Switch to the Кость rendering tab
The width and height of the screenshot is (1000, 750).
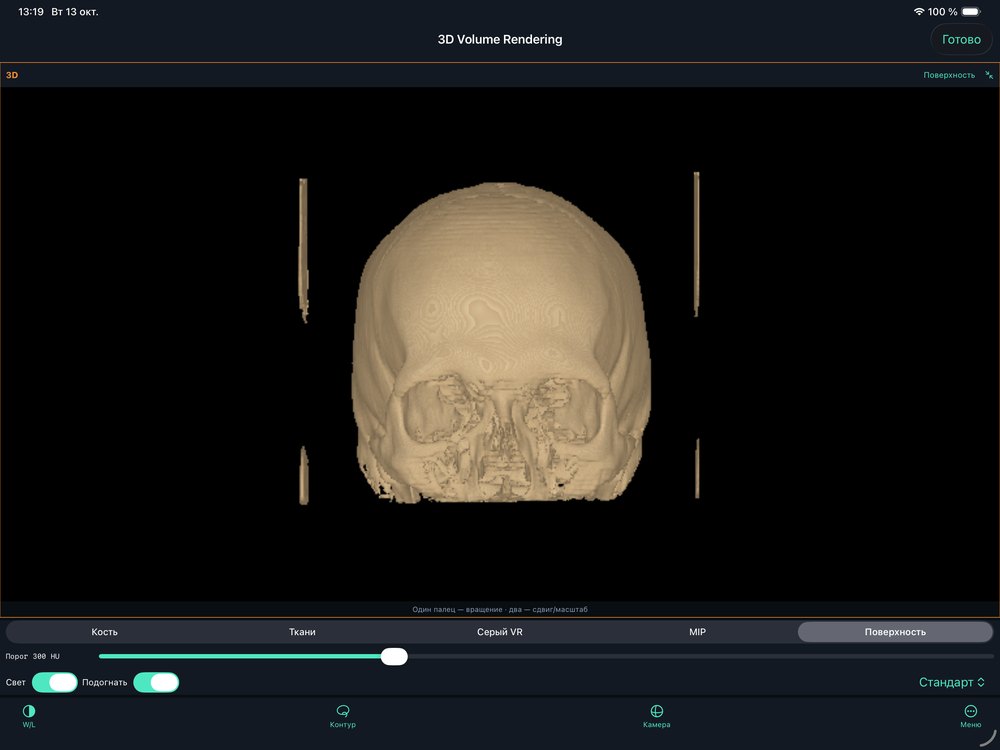pyautogui.click(x=105, y=632)
